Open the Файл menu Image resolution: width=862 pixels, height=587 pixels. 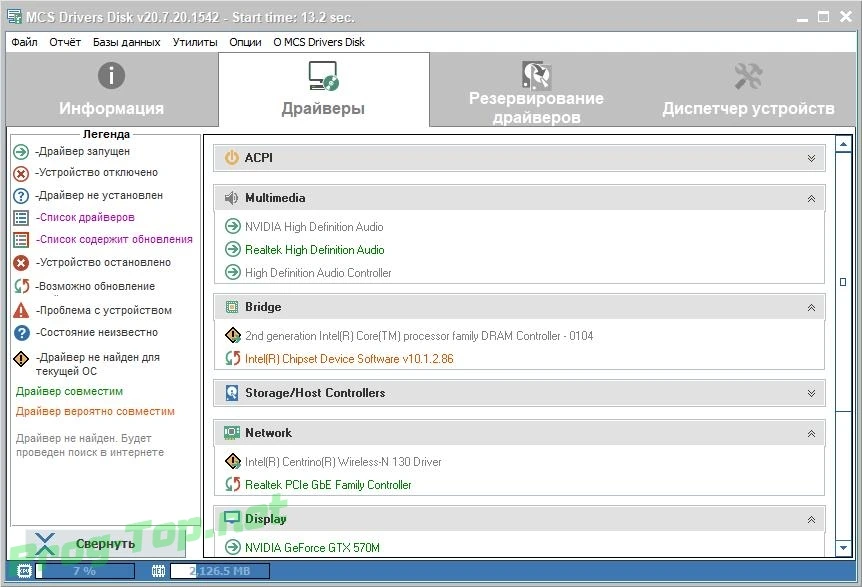coord(24,42)
